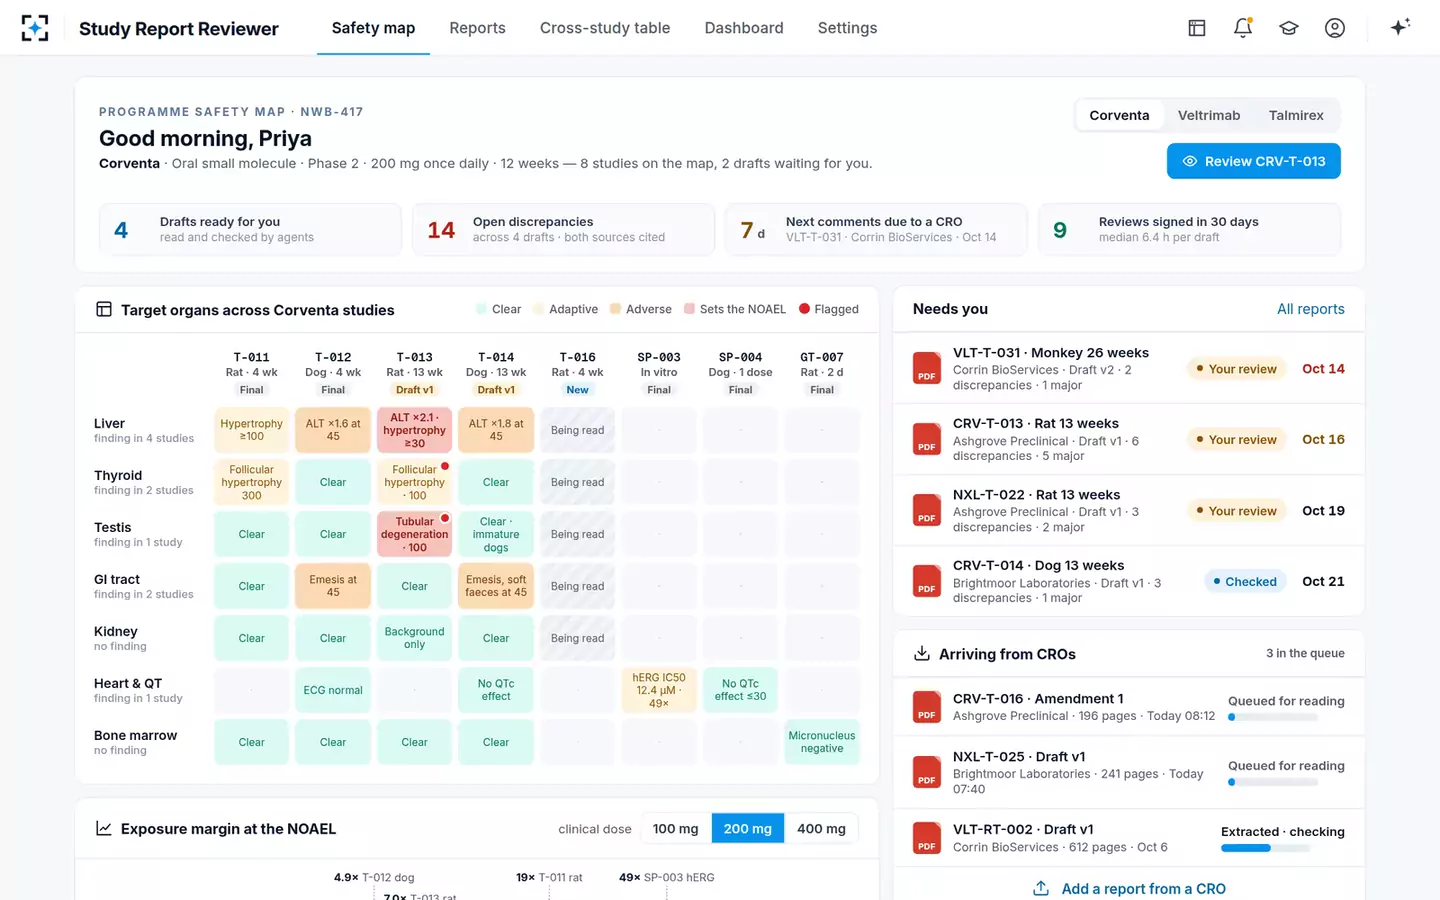The image size is (1440, 900).
Task: Launch the AI sparkle assistant icon
Action: [x=1400, y=27]
